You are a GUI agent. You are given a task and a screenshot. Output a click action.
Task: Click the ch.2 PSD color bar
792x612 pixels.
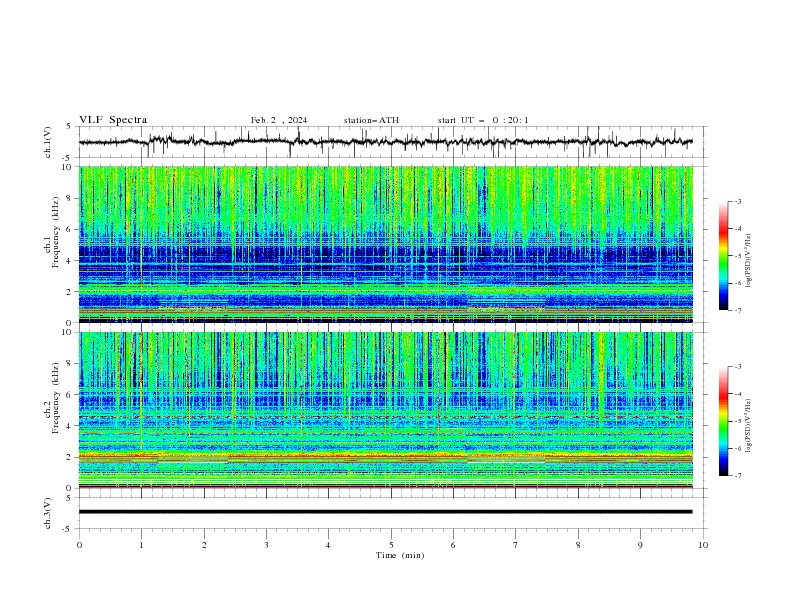point(723,421)
